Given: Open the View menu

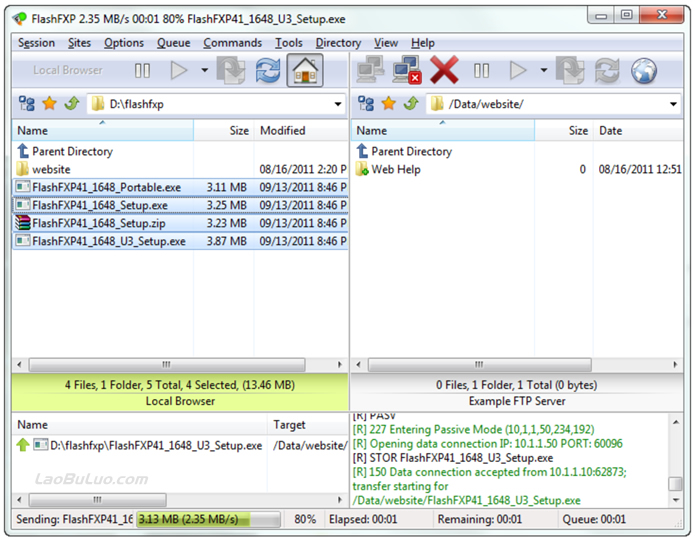Looking at the screenshot, I should pos(386,43).
